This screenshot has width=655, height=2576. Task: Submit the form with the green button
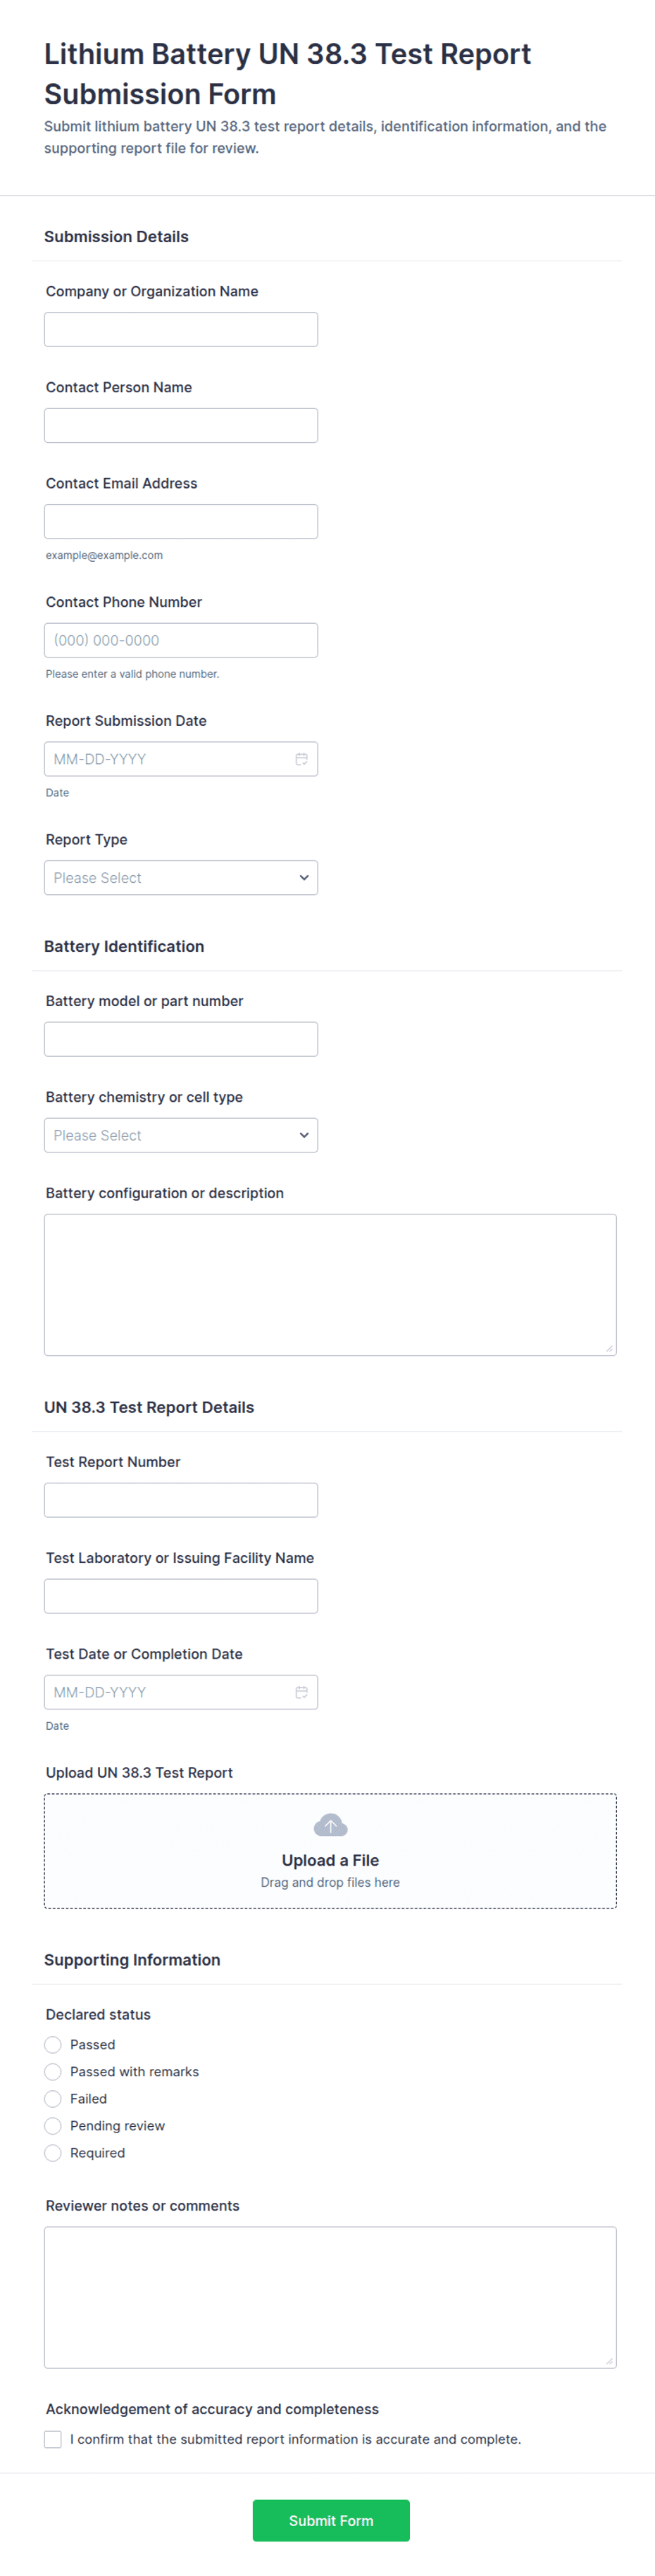tap(331, 2520)
